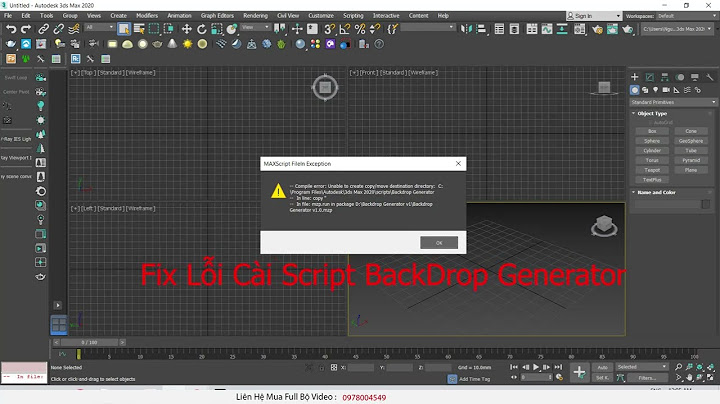Click the Play Animation button
This screenshot has width=720, height=404.
535,367
